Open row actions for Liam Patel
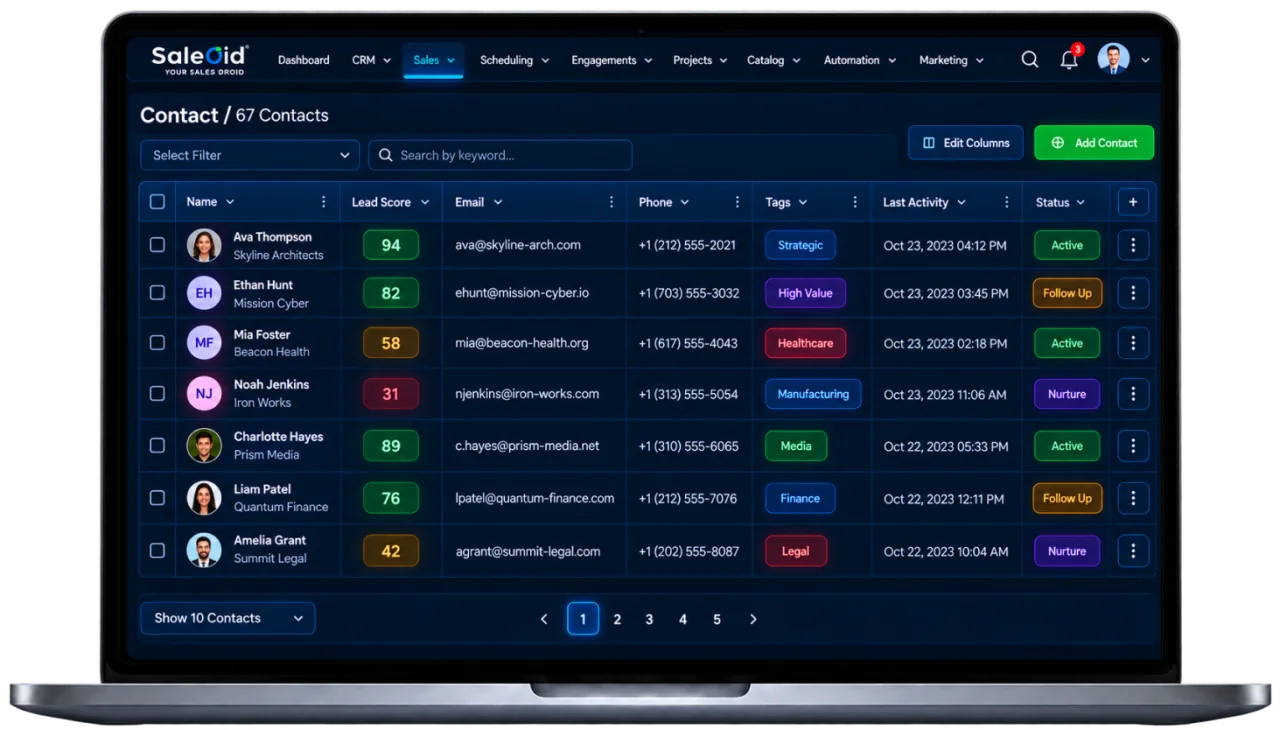Image resolution: width=1280 pixels, height=730 pixels. (x=1133, y=498)
